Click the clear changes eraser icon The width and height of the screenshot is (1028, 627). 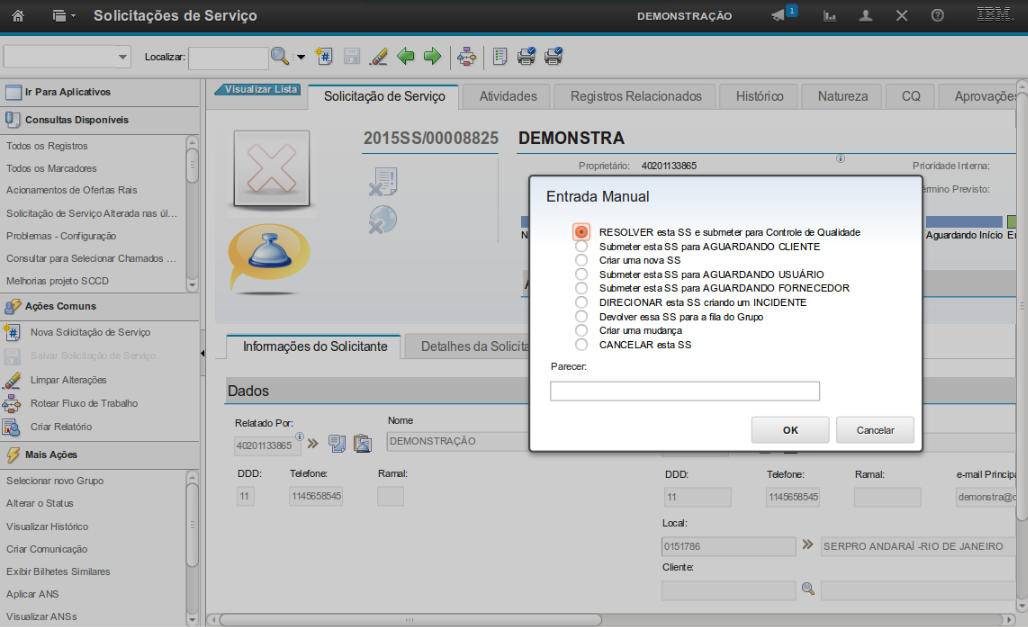[x=378, y=57]
